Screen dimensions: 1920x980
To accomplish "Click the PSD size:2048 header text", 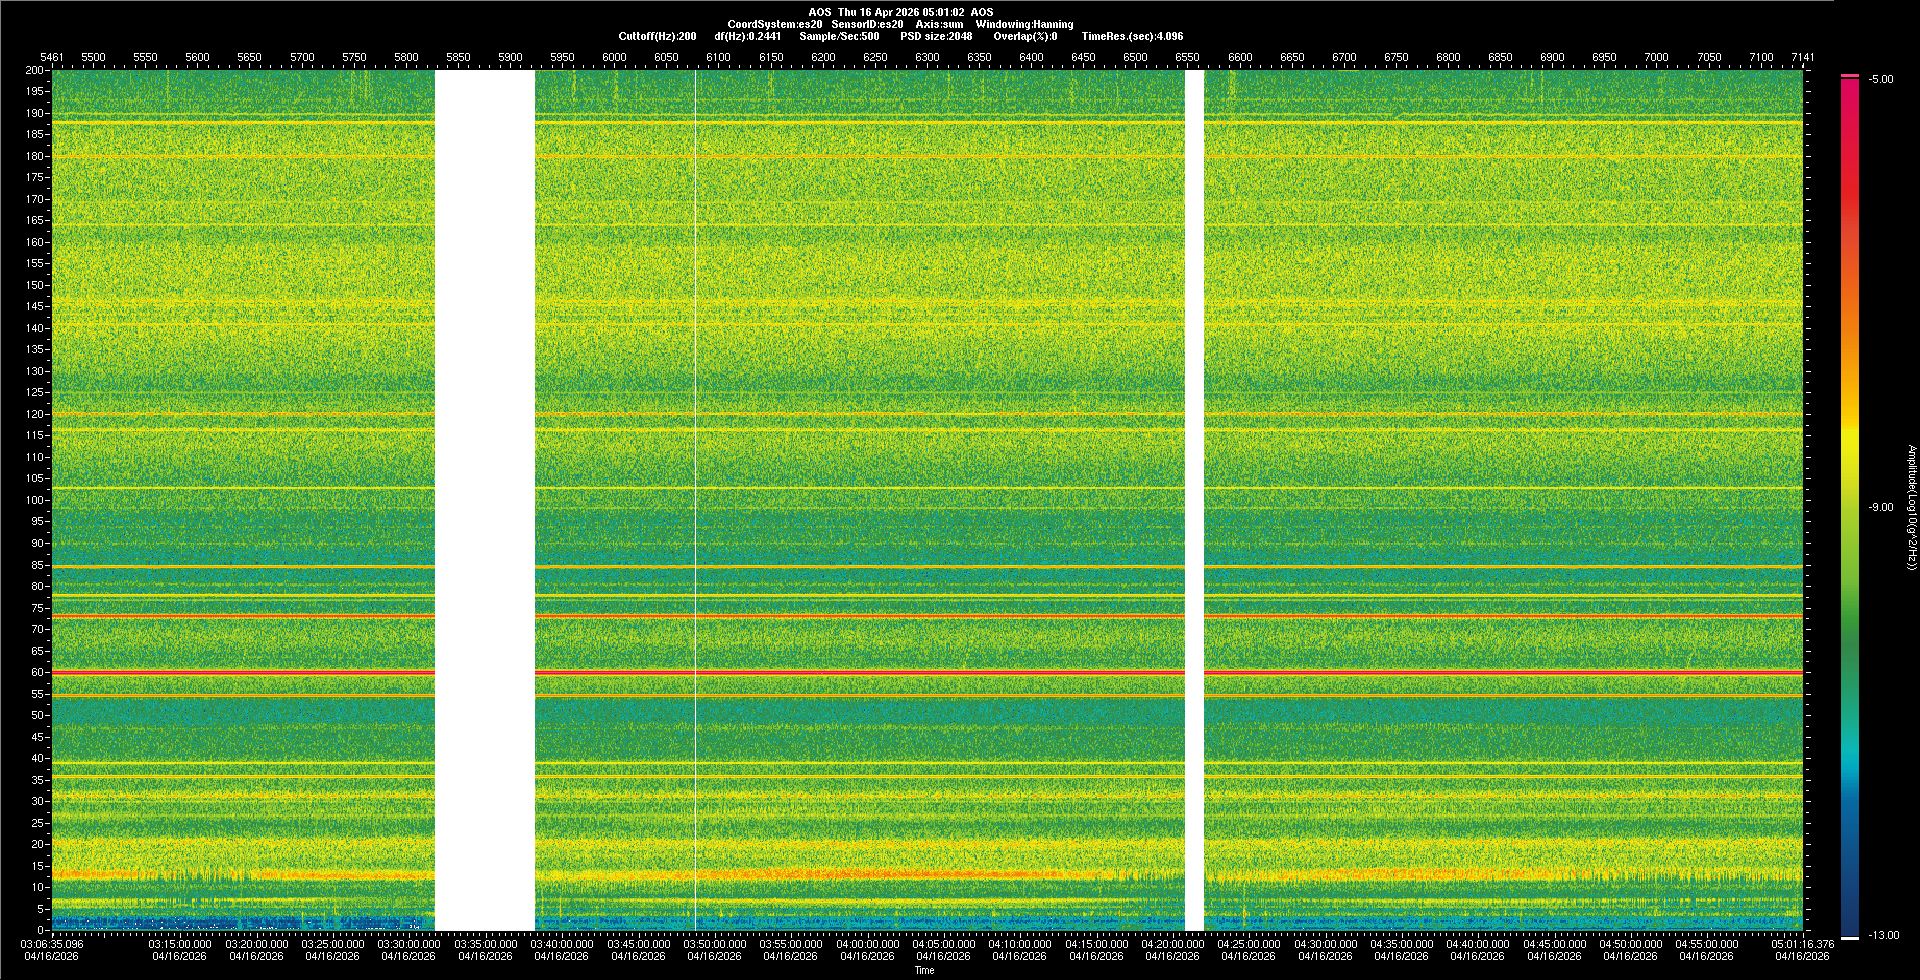I will 936,36.
